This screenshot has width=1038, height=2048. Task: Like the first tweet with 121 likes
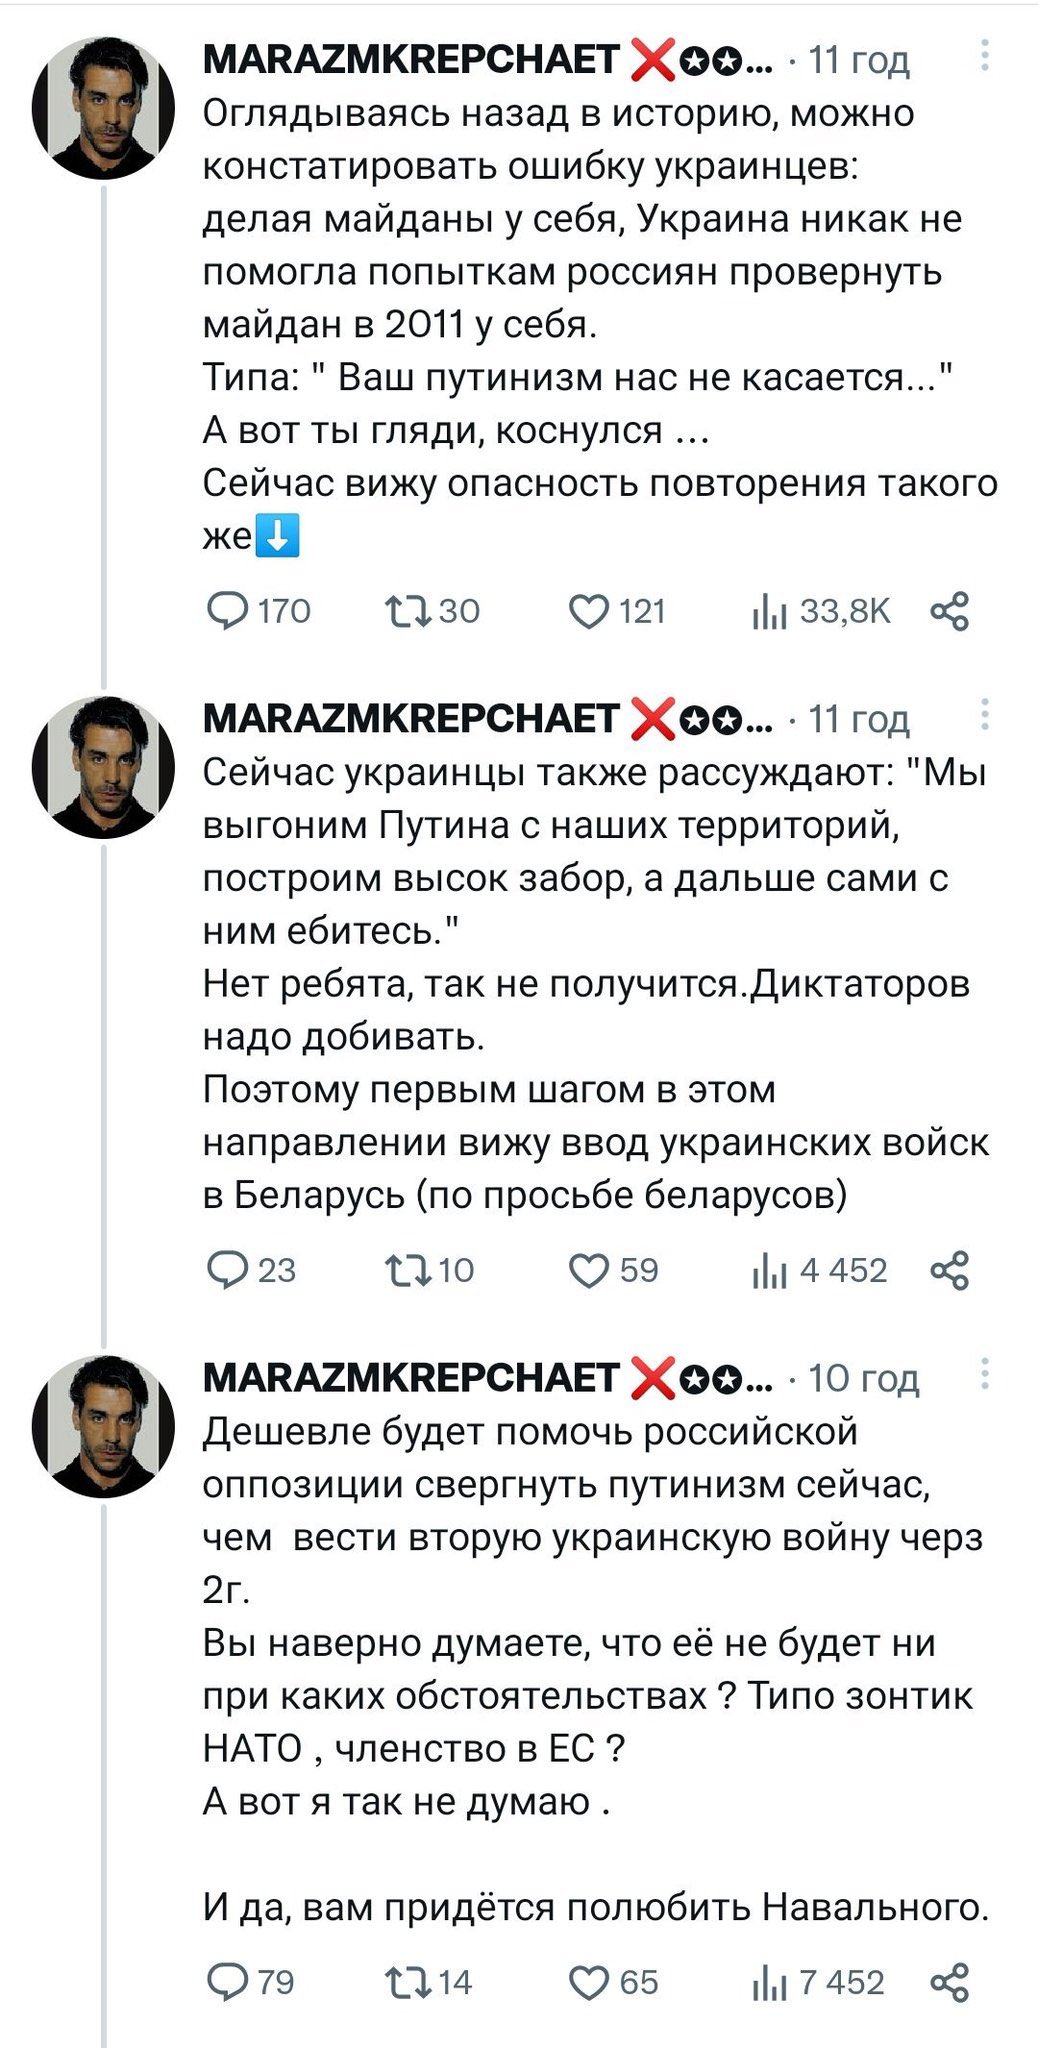pos(589,610)
